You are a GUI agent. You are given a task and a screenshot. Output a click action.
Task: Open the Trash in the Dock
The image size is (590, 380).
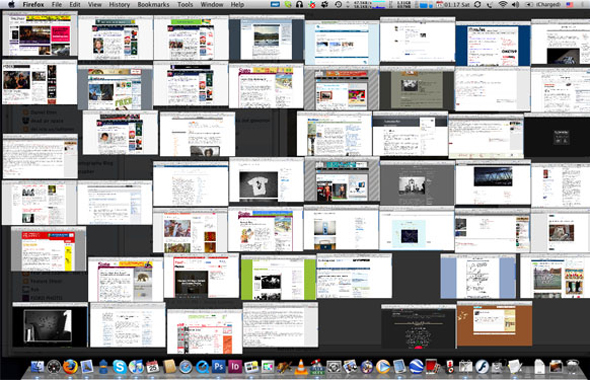(572, 366)
